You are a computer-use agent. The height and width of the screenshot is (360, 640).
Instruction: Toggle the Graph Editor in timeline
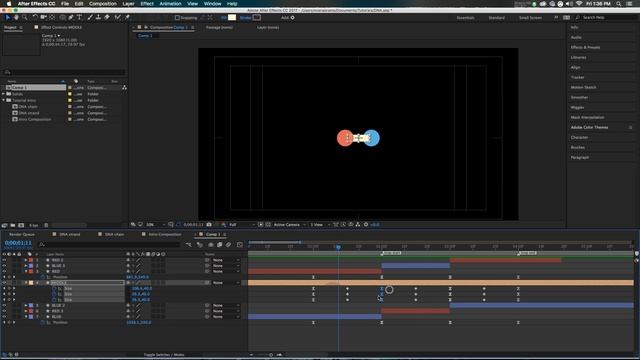[x=240, y=245]
